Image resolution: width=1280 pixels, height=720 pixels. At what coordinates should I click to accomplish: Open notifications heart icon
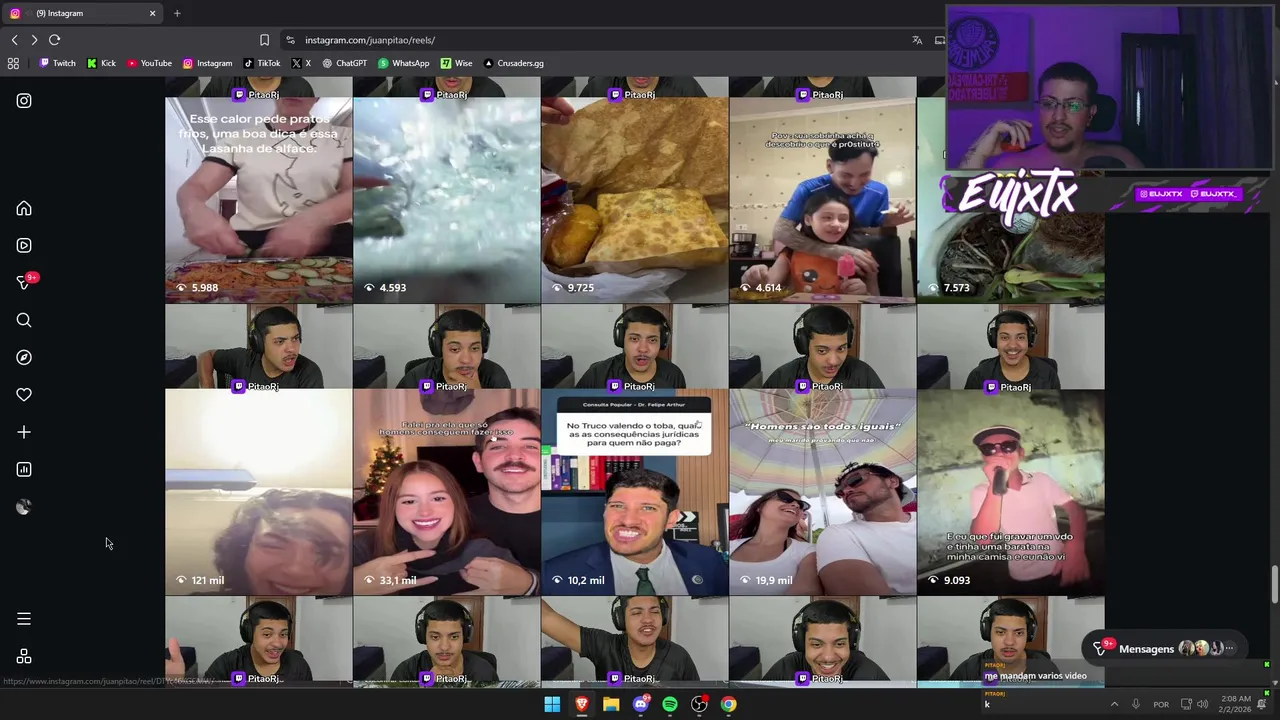[24, 395]
